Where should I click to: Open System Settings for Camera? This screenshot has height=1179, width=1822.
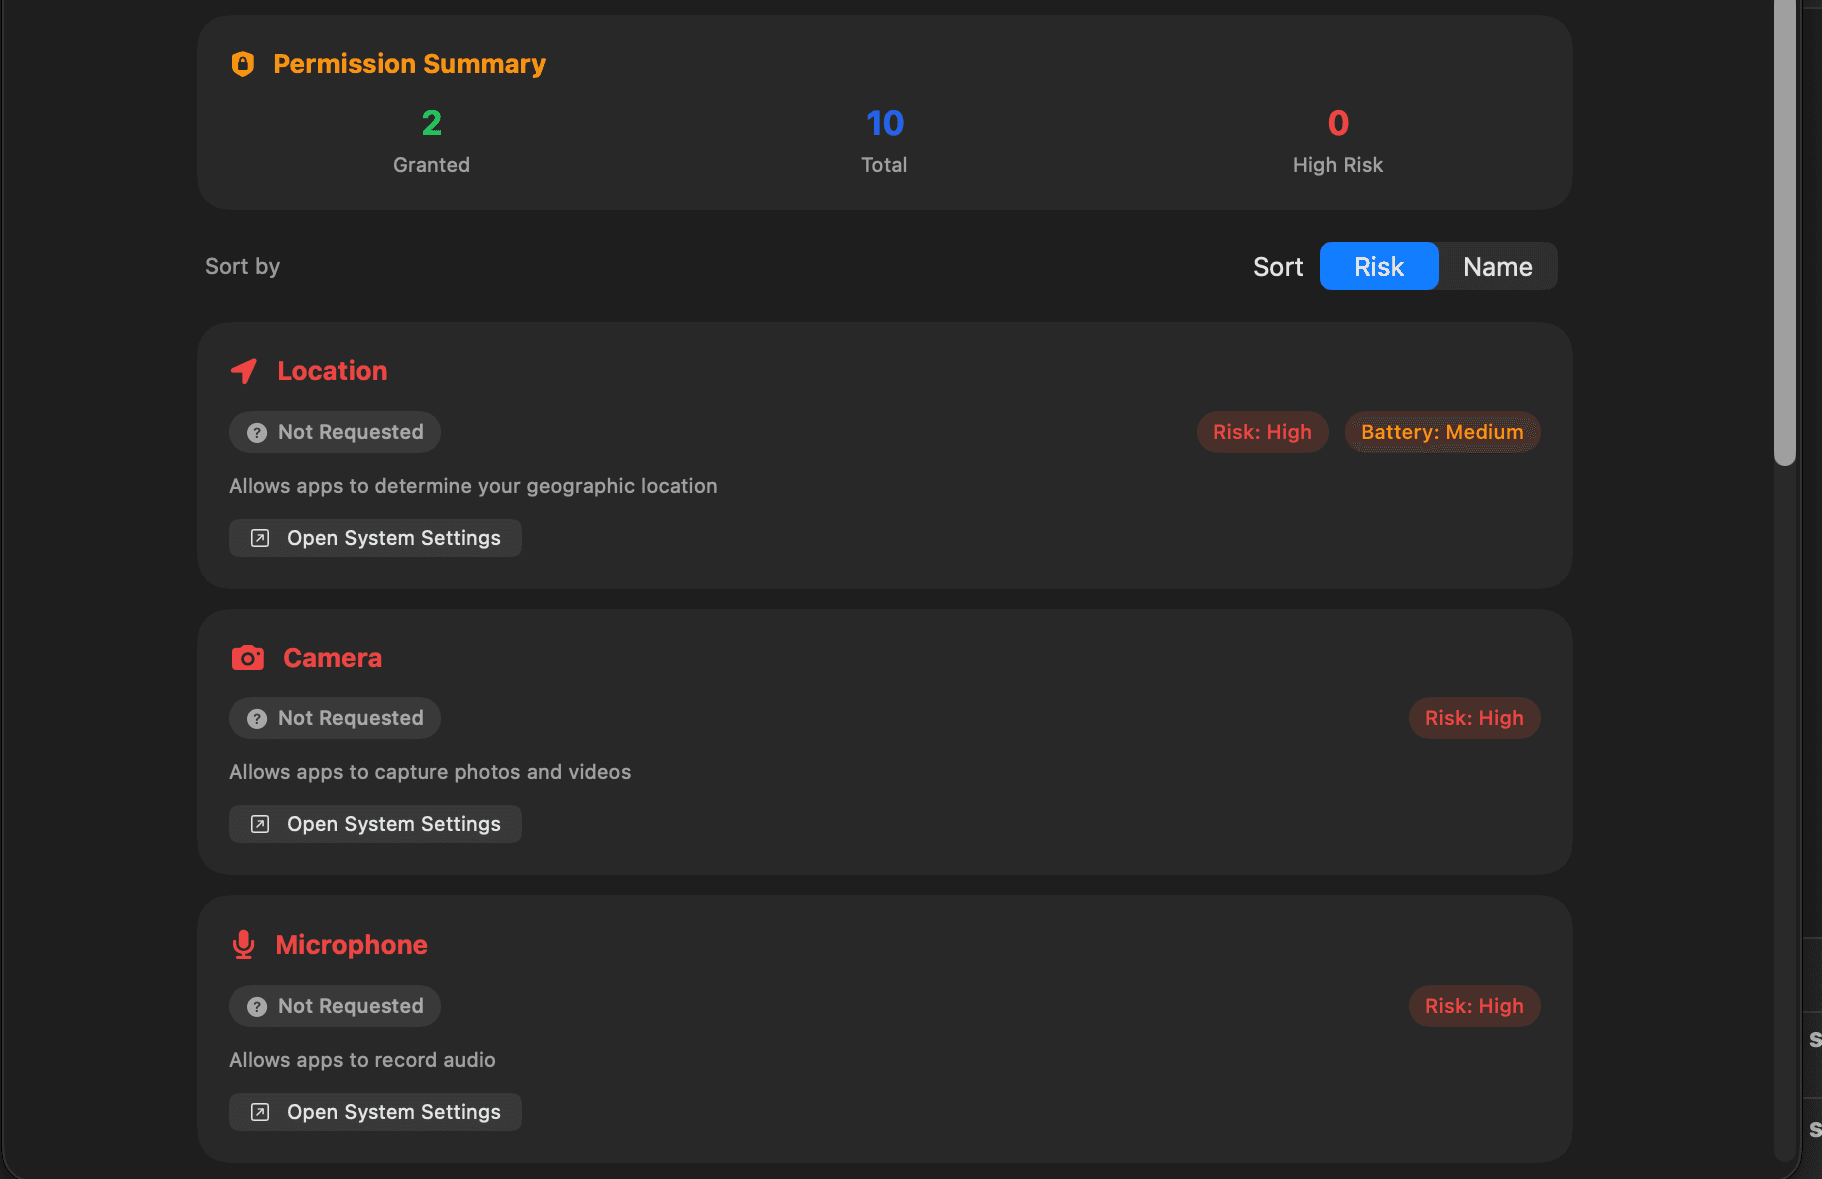coord(375,824)
